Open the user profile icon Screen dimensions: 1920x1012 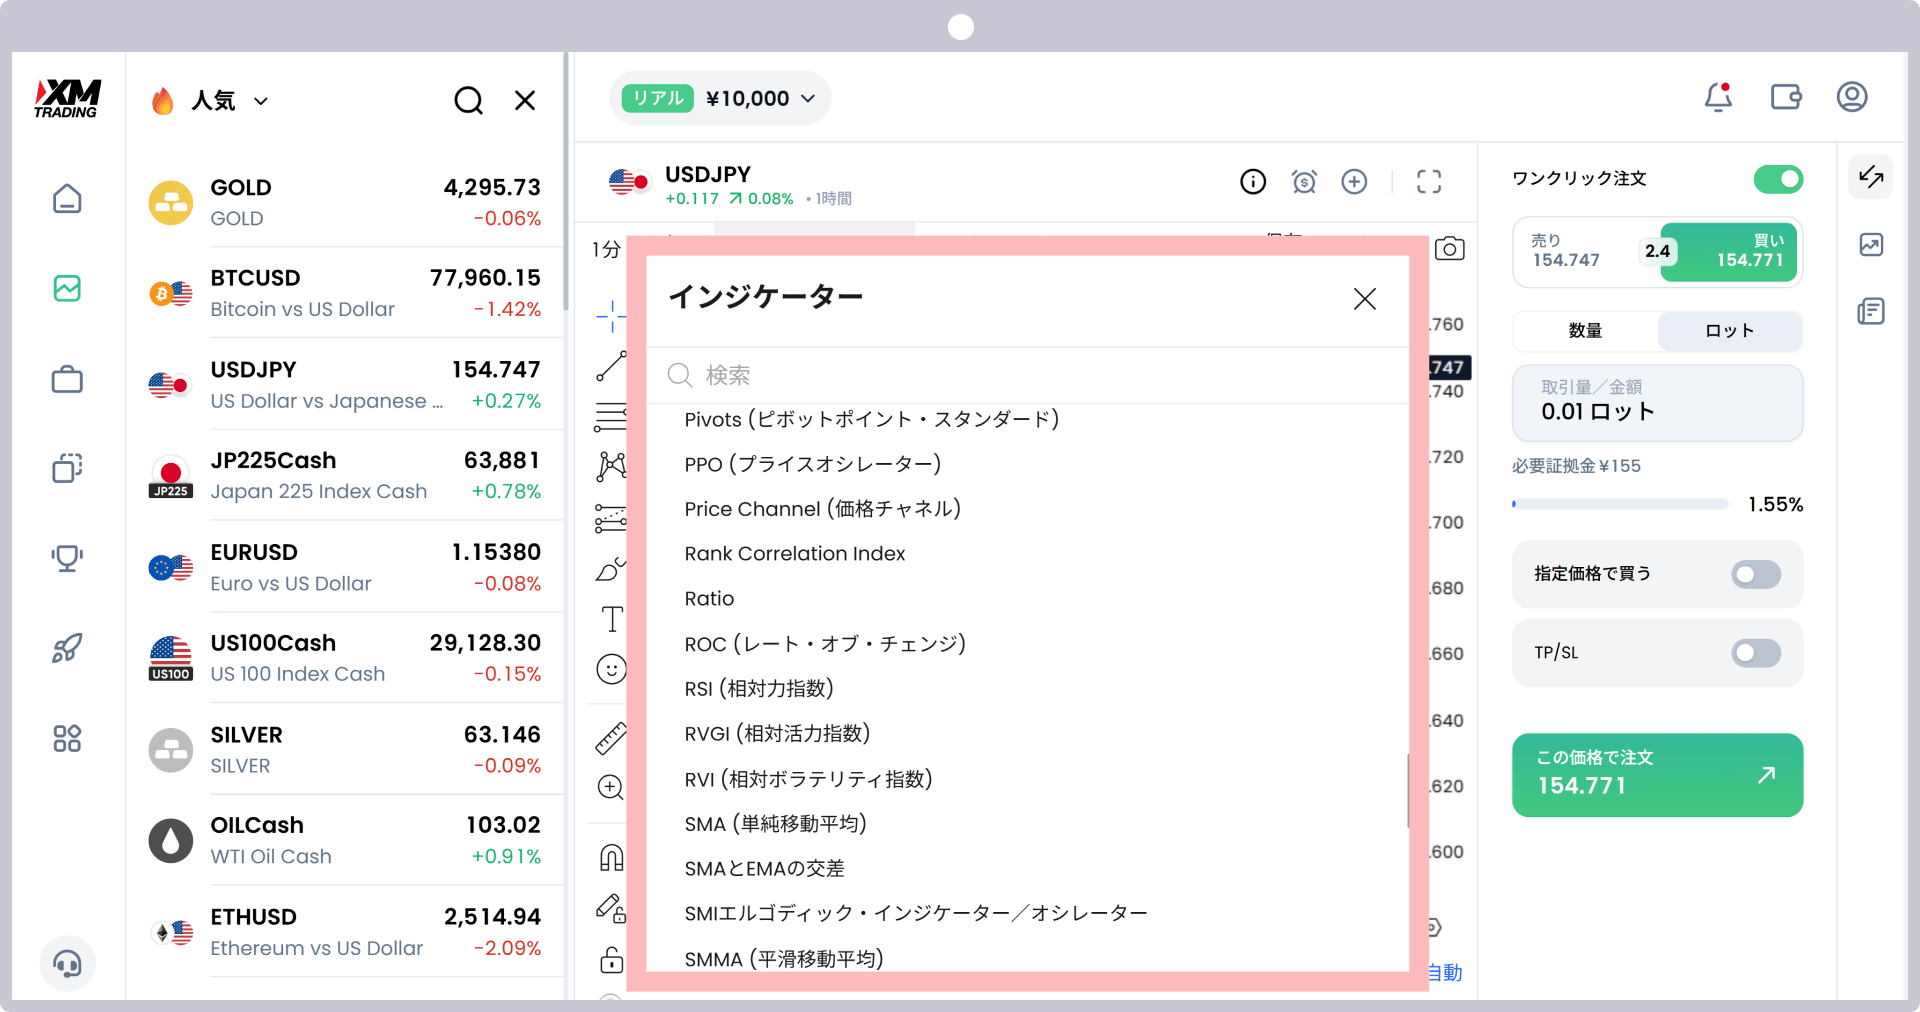(x=1852, y=97)
